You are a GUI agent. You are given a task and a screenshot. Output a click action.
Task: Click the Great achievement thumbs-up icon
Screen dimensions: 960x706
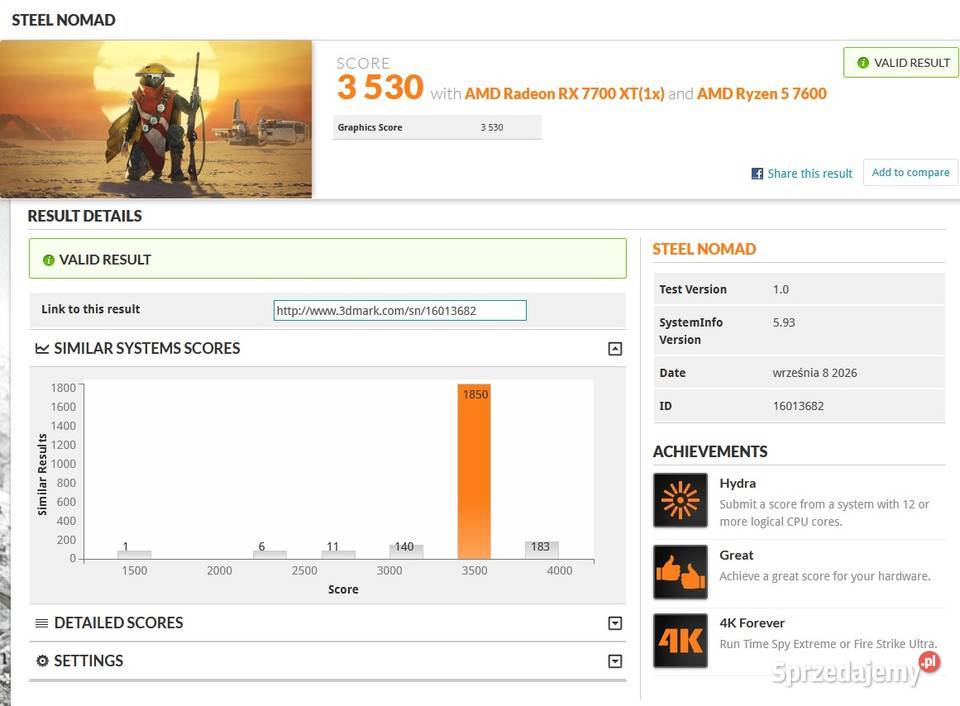click(x=680, y=571)
